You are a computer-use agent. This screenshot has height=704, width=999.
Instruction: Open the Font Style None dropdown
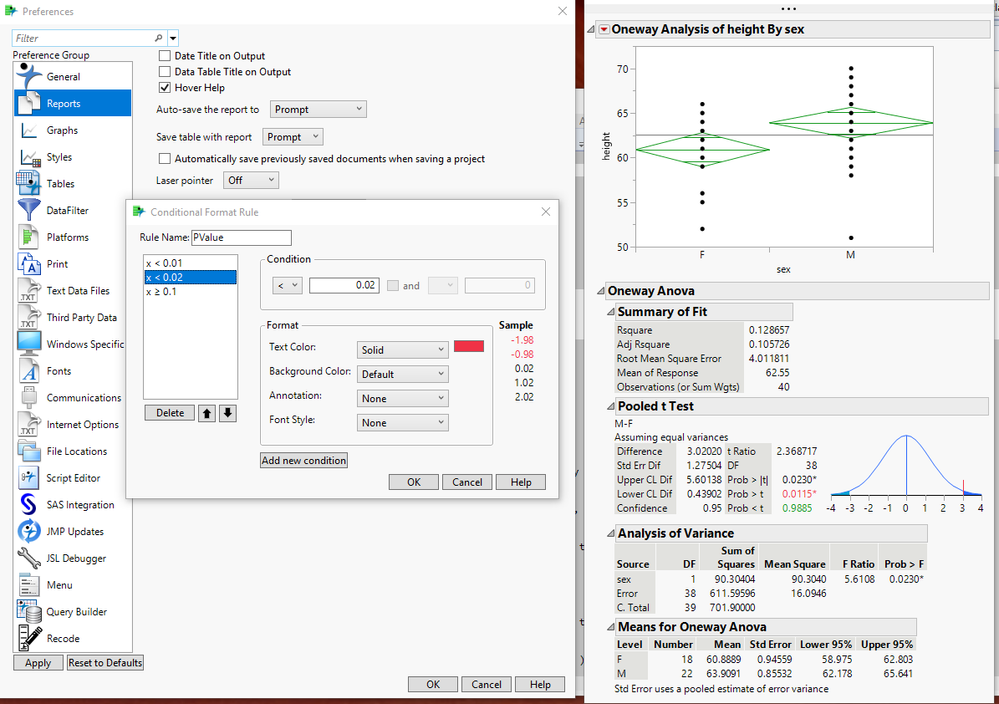[x=402, y=422]
